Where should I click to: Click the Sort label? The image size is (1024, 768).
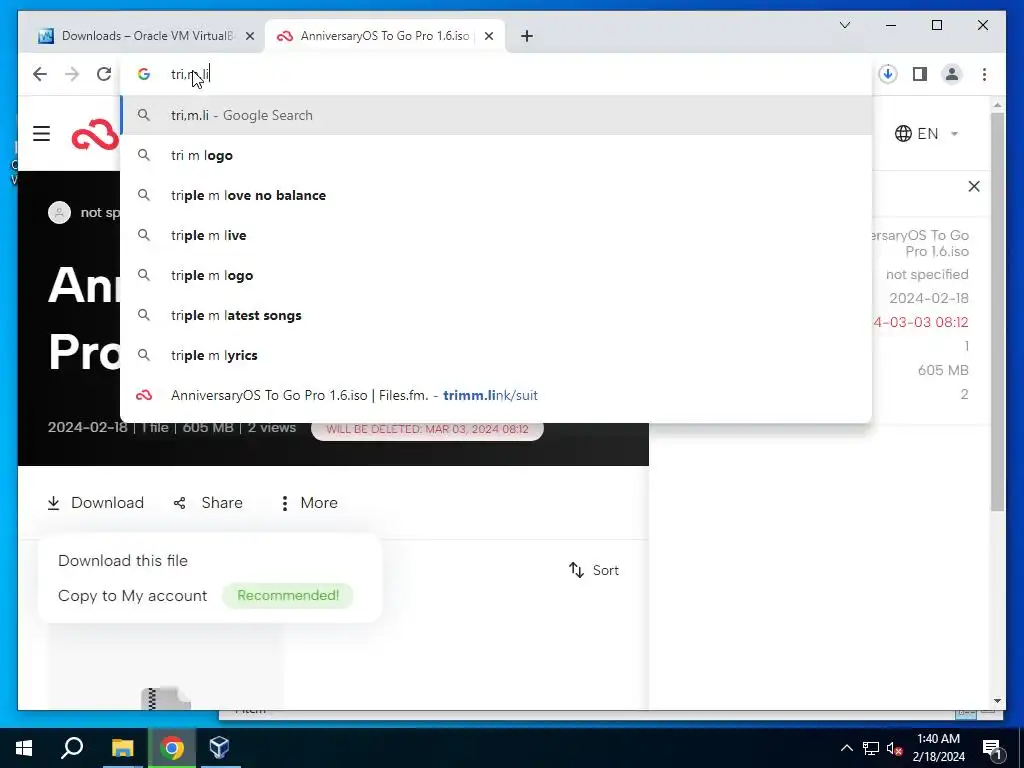[x=605, y=570]
